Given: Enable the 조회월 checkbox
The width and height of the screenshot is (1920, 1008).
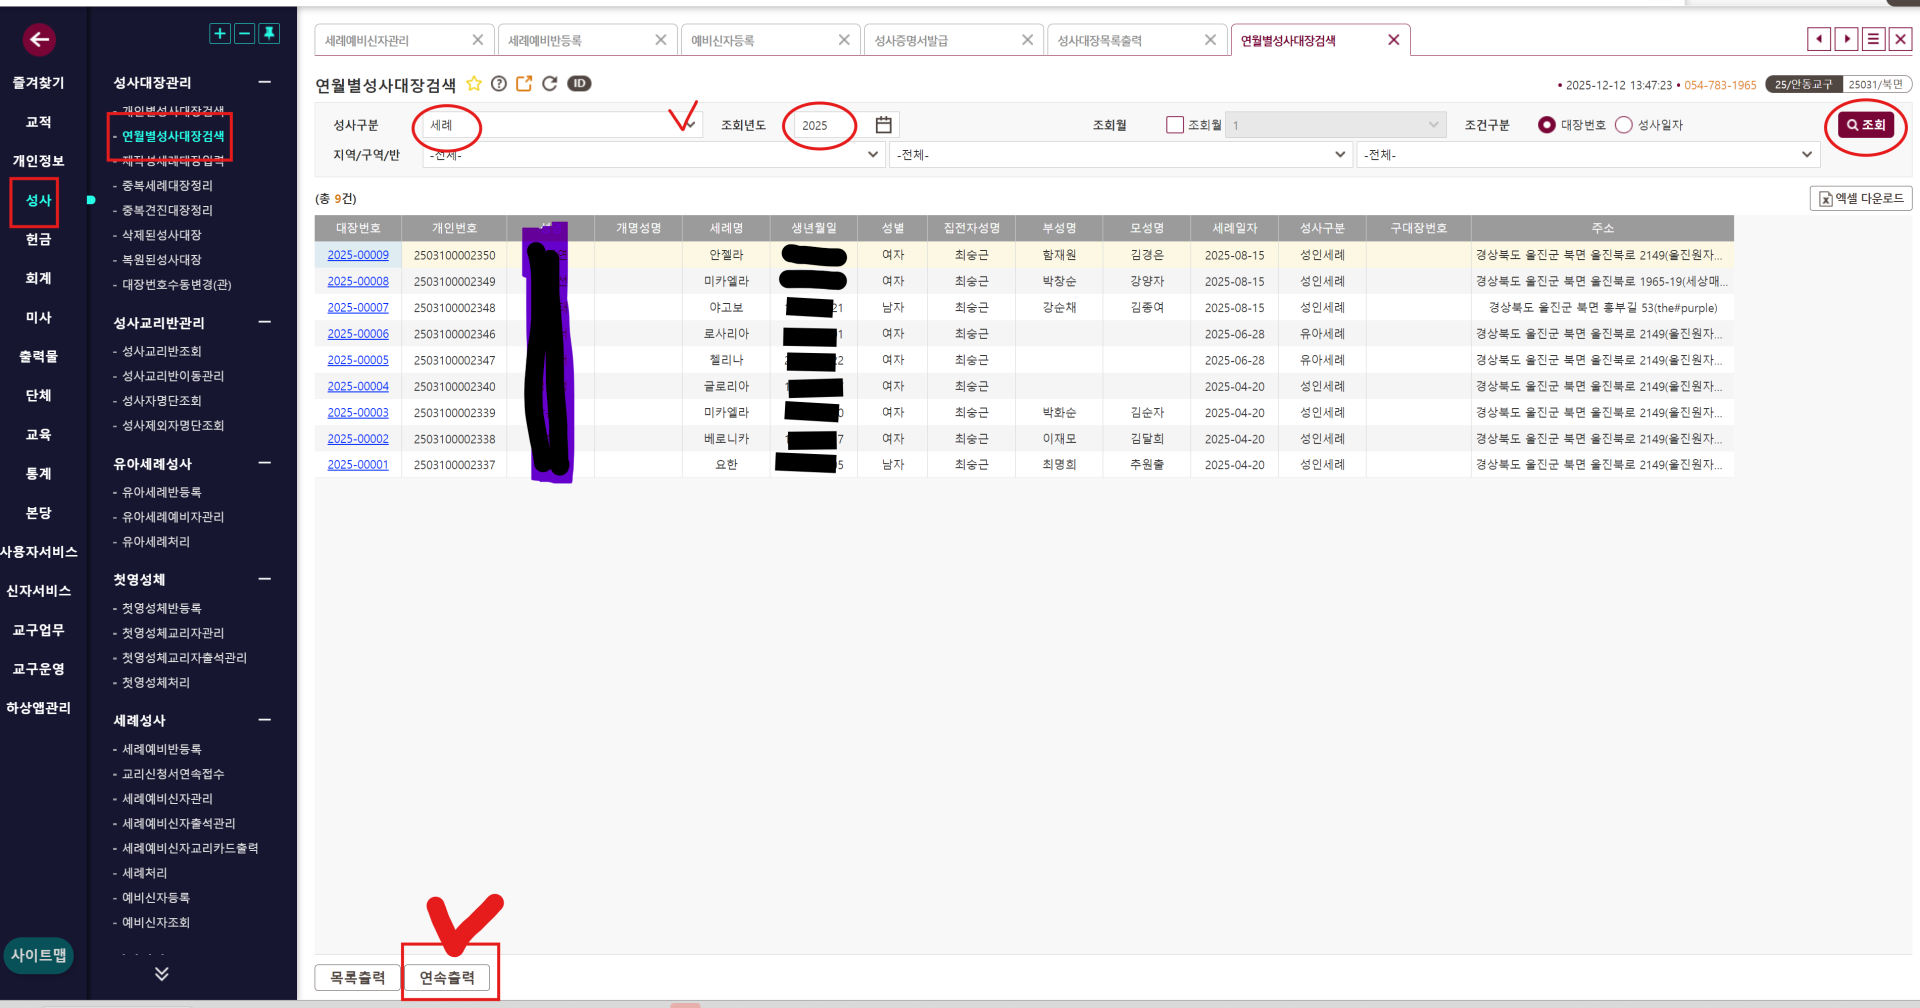Looking at the screenshot, I should coord(1174,125).
